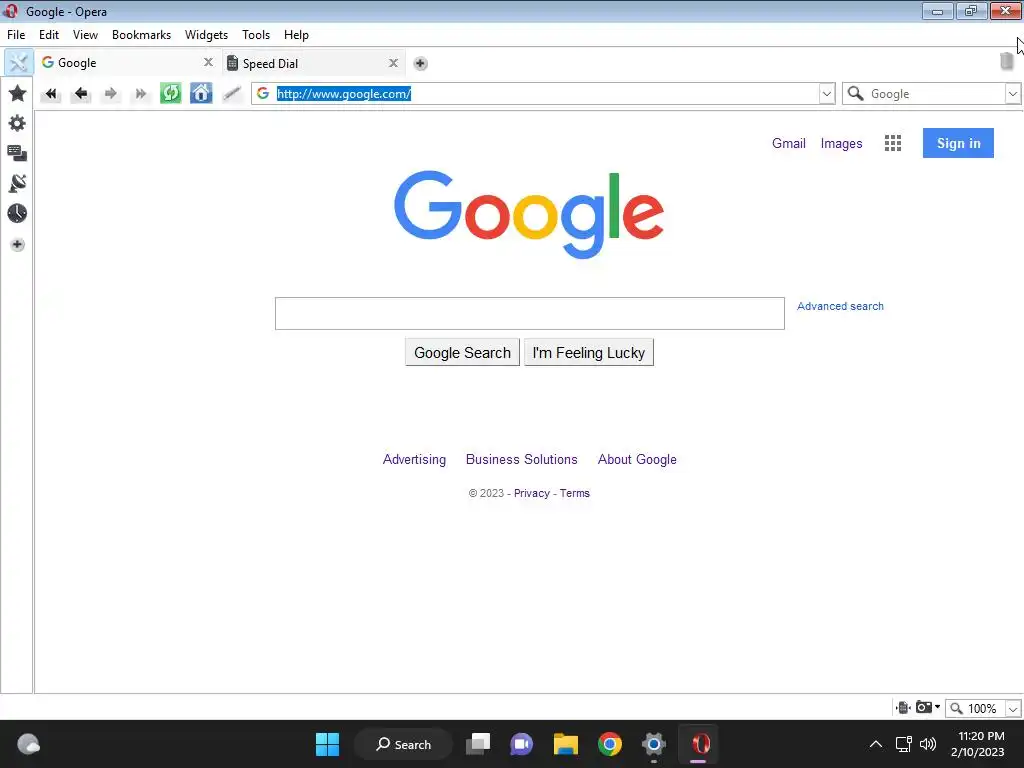Go to the Home page icon

201,93
